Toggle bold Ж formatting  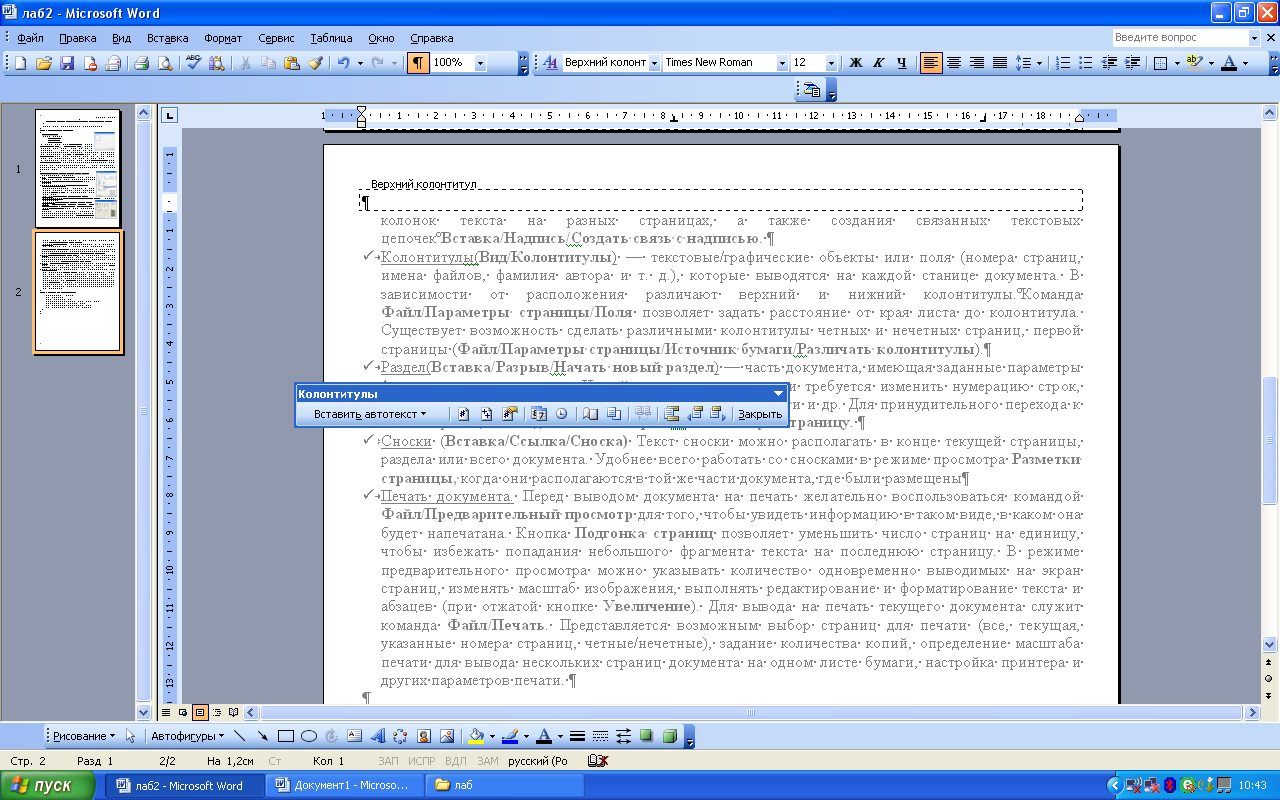(x=856, y=63)
